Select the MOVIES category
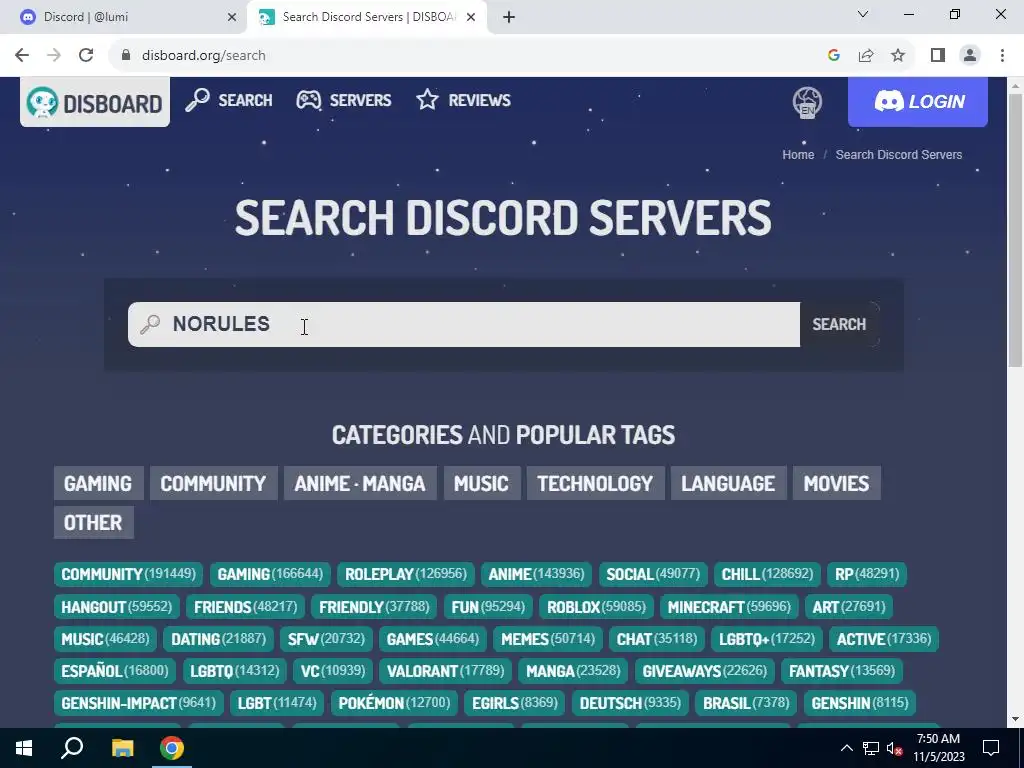1024x768 pixels. (x=837, y=483)
